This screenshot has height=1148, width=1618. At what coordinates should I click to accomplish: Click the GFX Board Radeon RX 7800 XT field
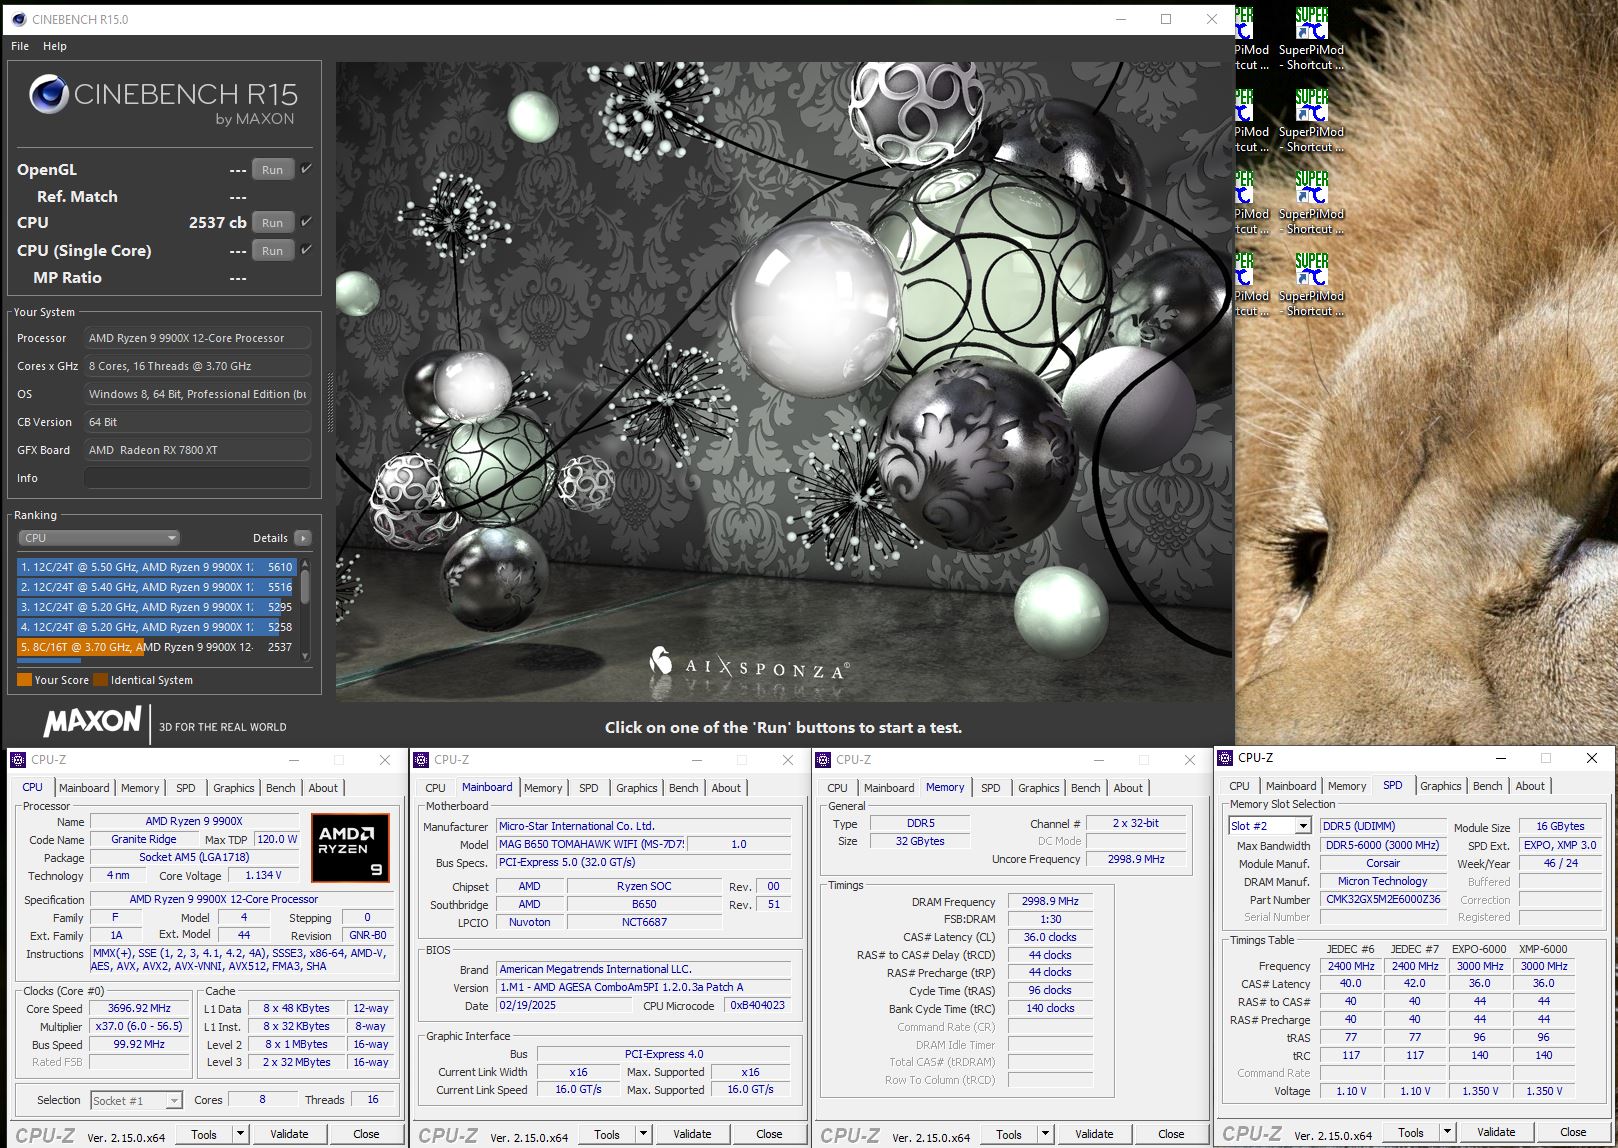click(x=197, y=450)
